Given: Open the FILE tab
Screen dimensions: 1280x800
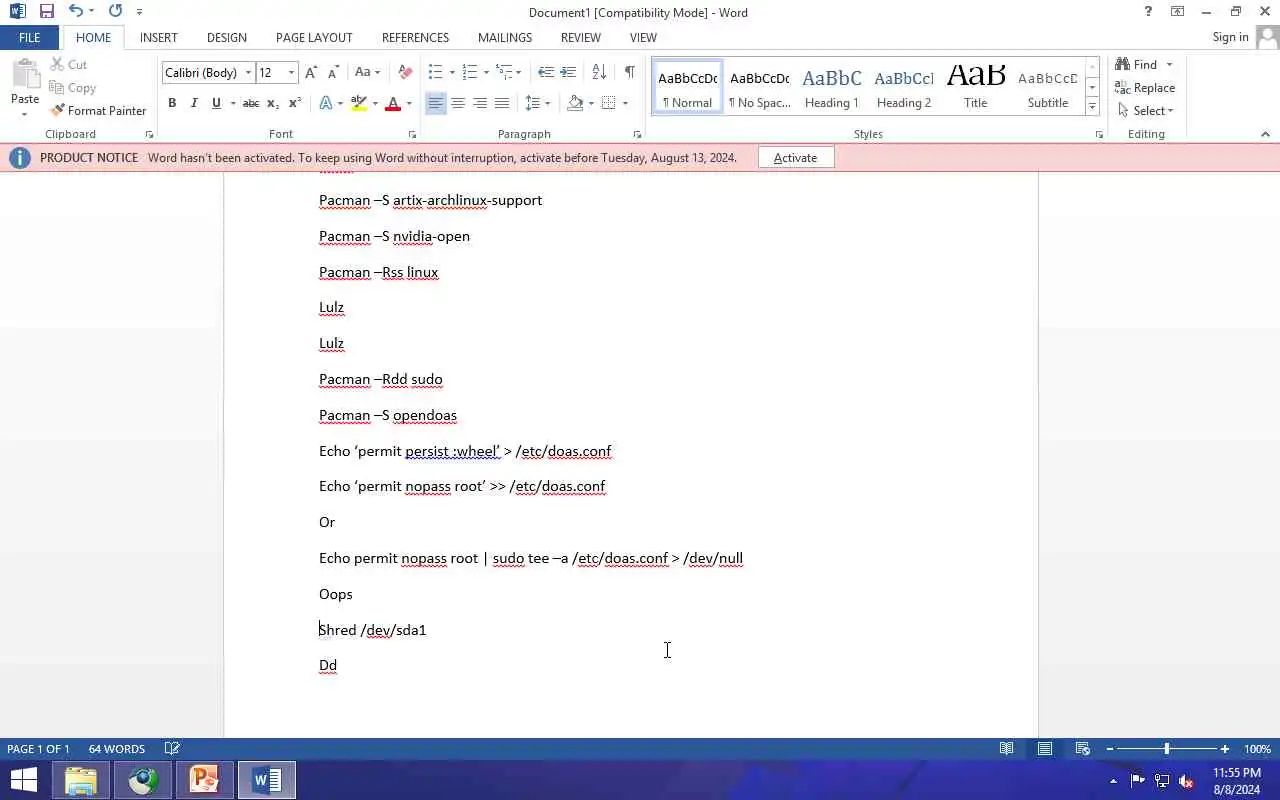Looking at the screenshot, I should click(x=30, y=37).
